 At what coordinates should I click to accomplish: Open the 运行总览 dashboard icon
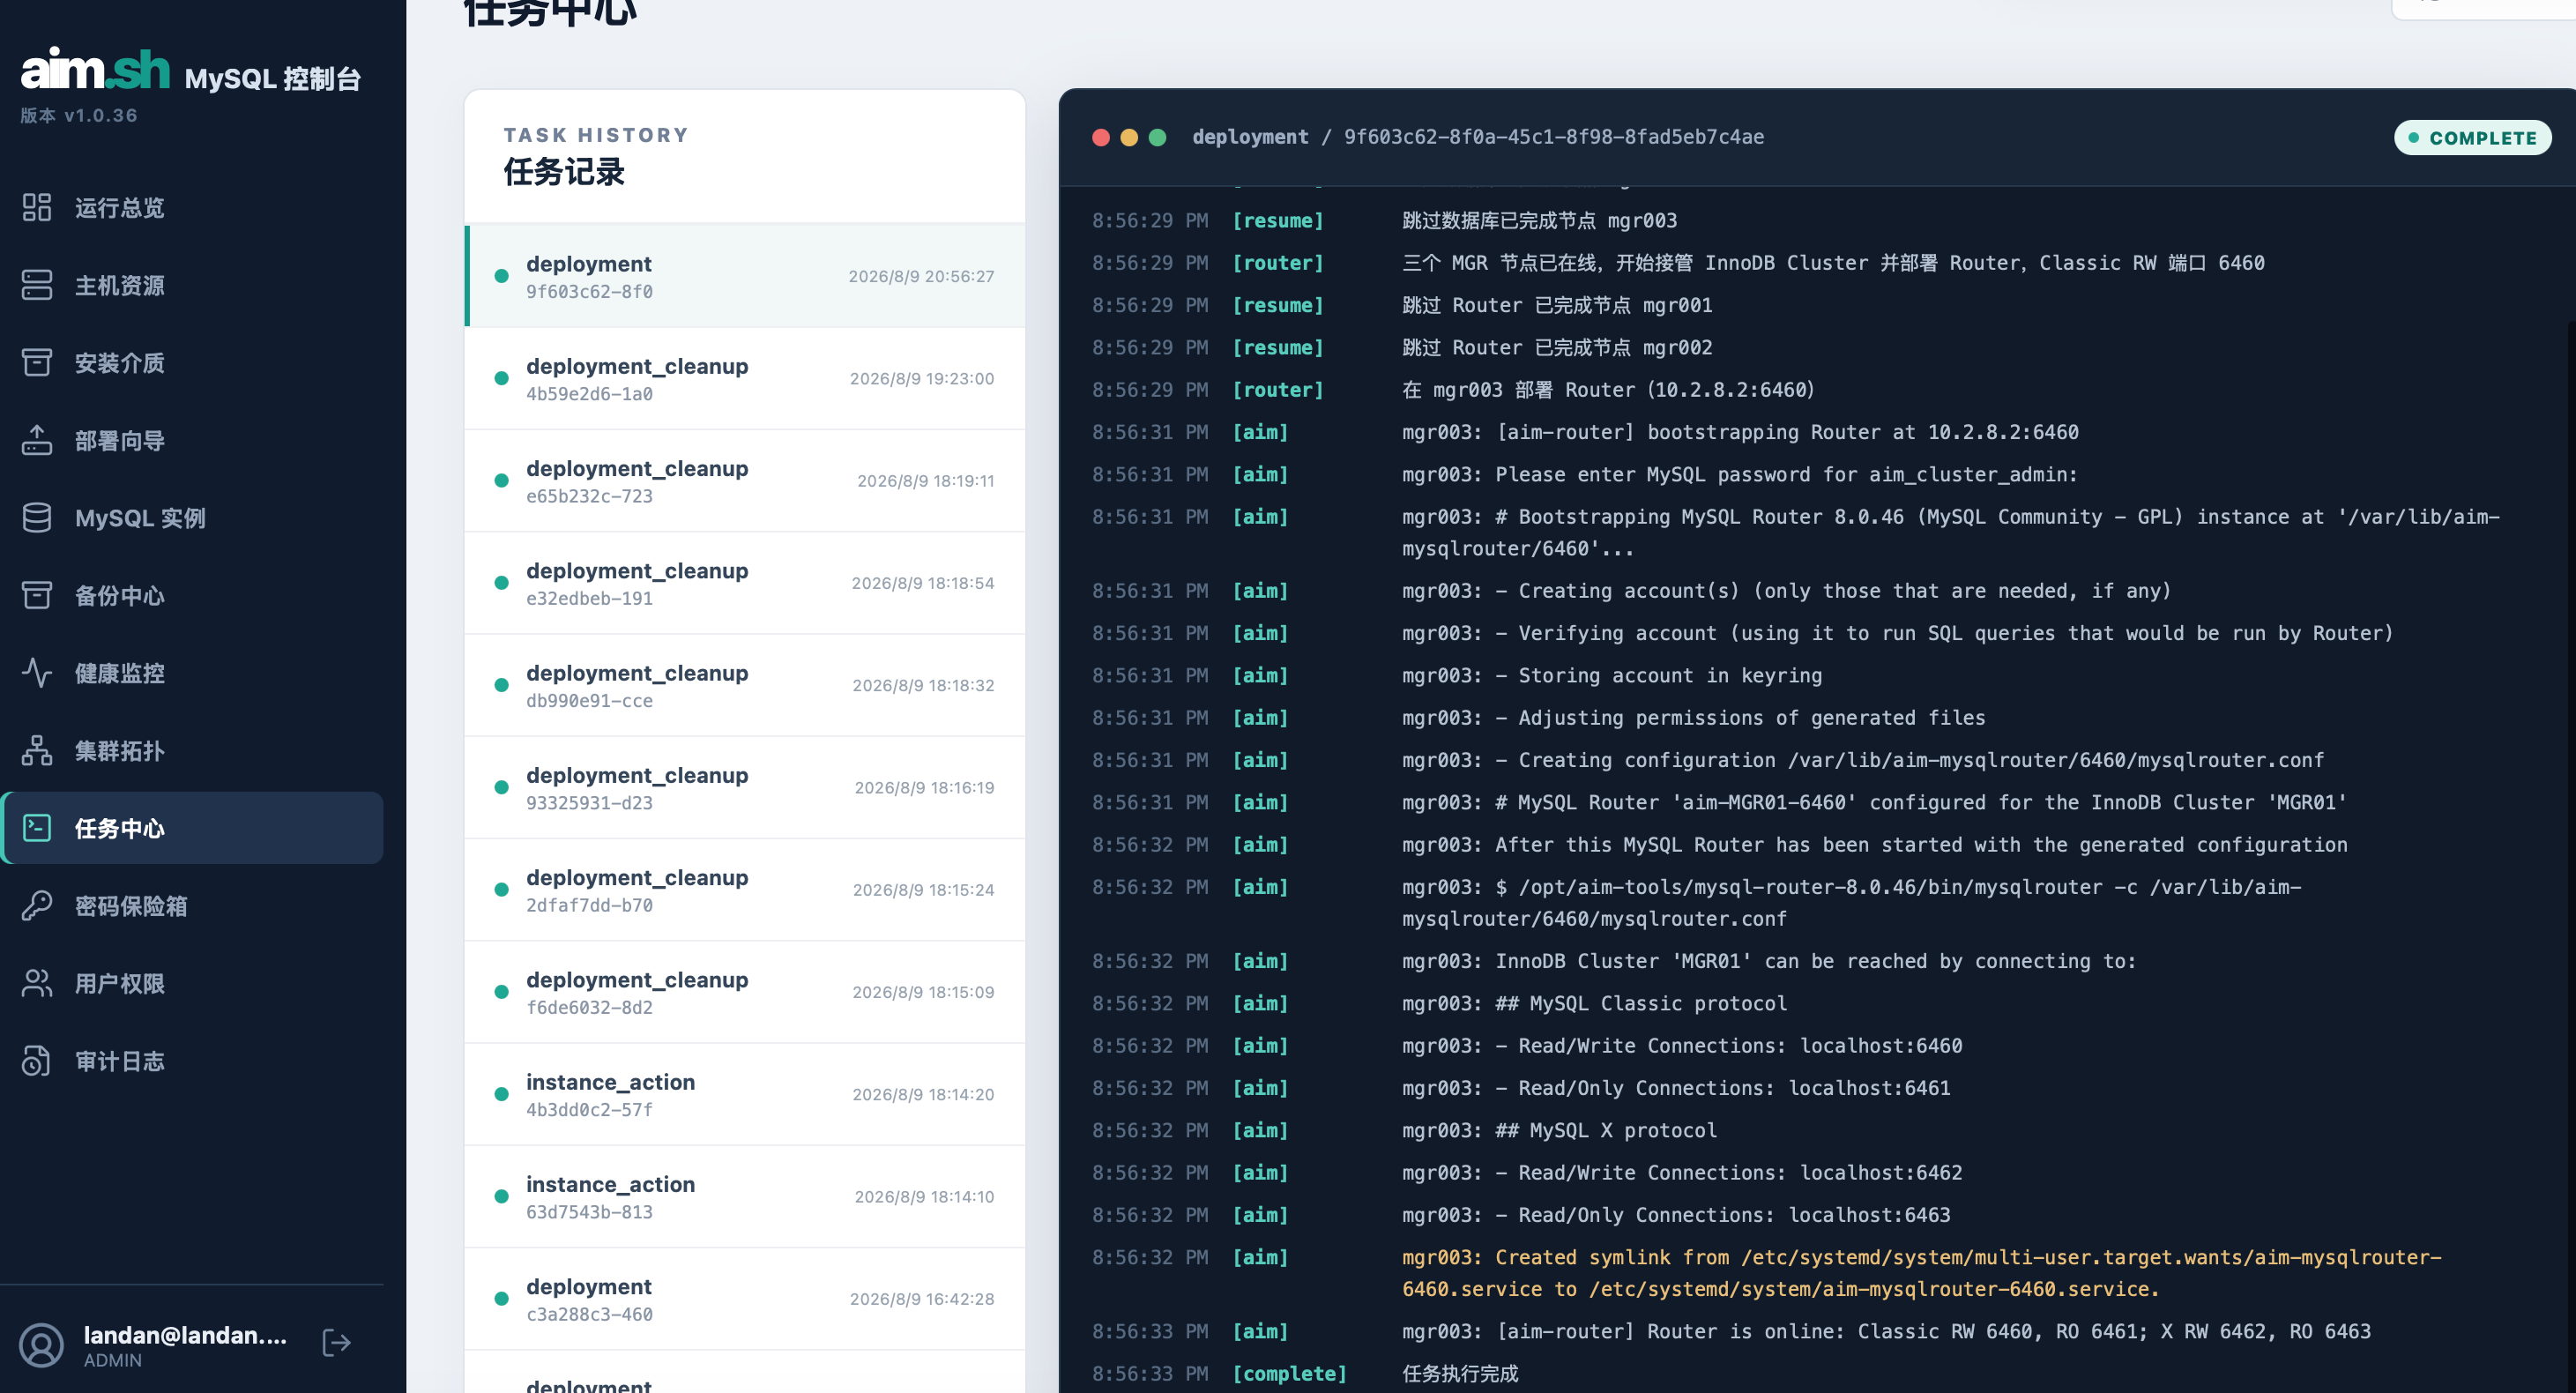(37, 207)
